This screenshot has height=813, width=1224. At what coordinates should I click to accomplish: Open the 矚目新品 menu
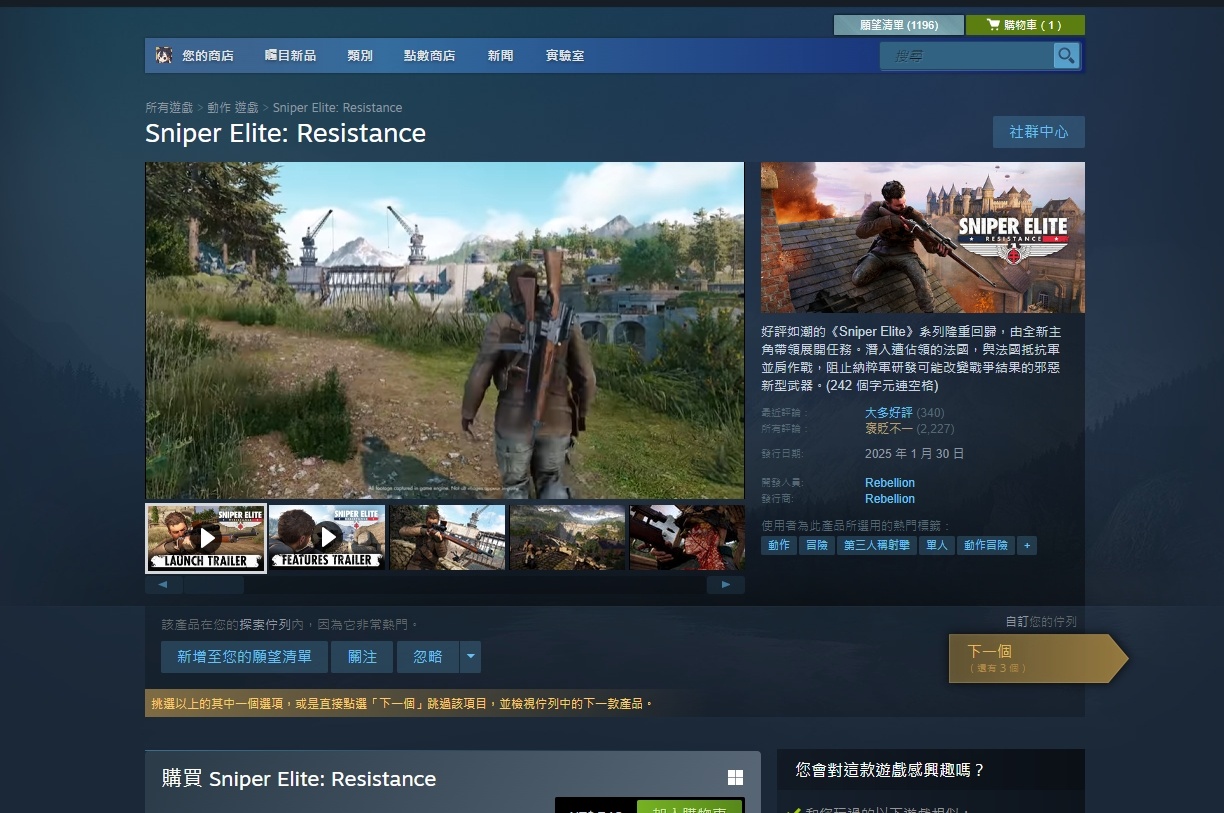[x=290, y=56]
